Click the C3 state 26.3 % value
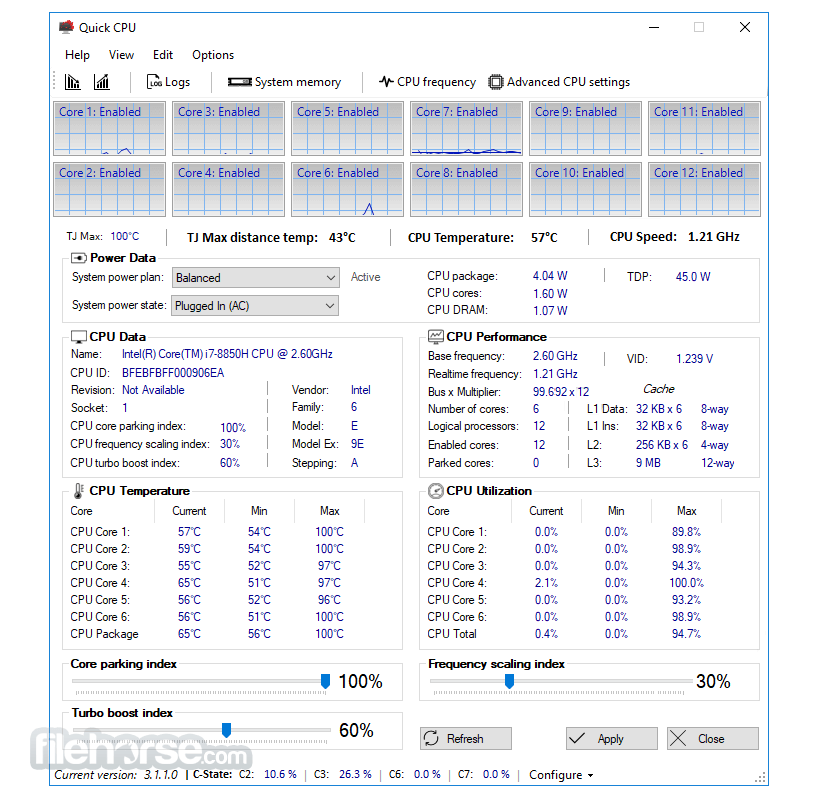The height and width of the screenshot is (800, 820). pyautogui.click(x=355, y=774)
